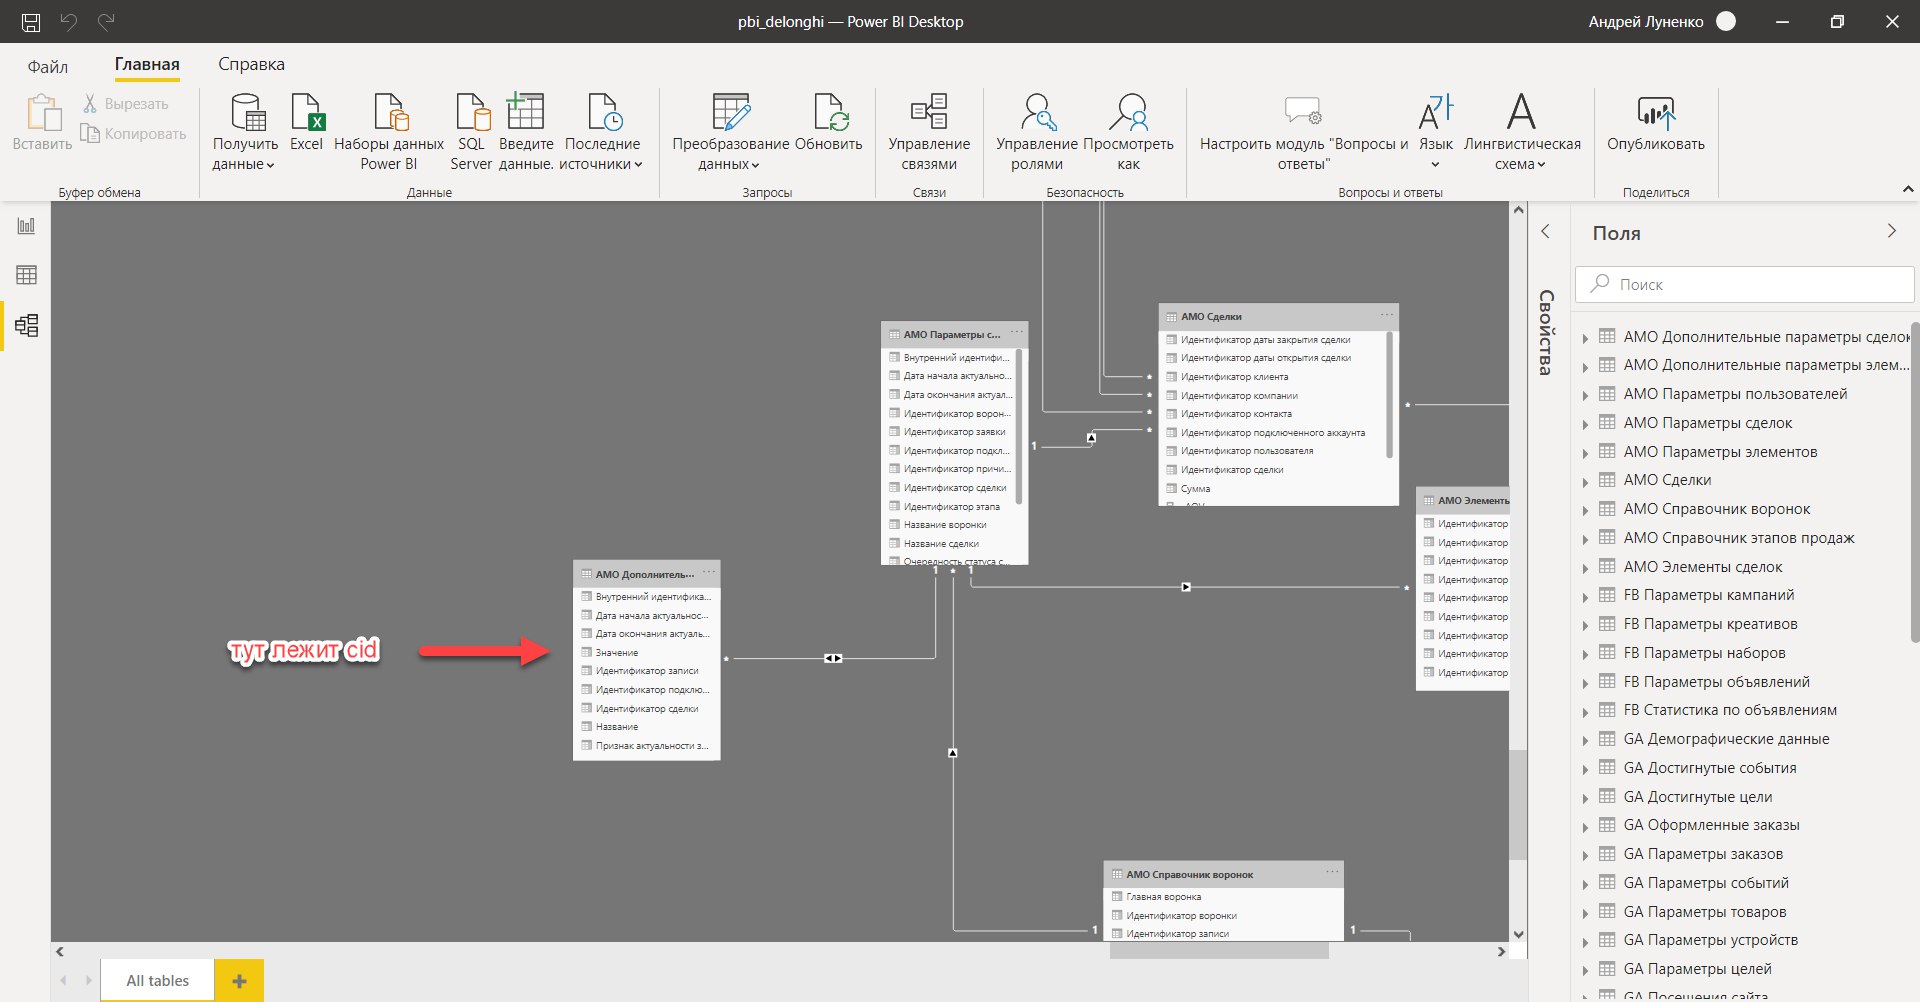Open Преобразование данных

coord(730,131)
